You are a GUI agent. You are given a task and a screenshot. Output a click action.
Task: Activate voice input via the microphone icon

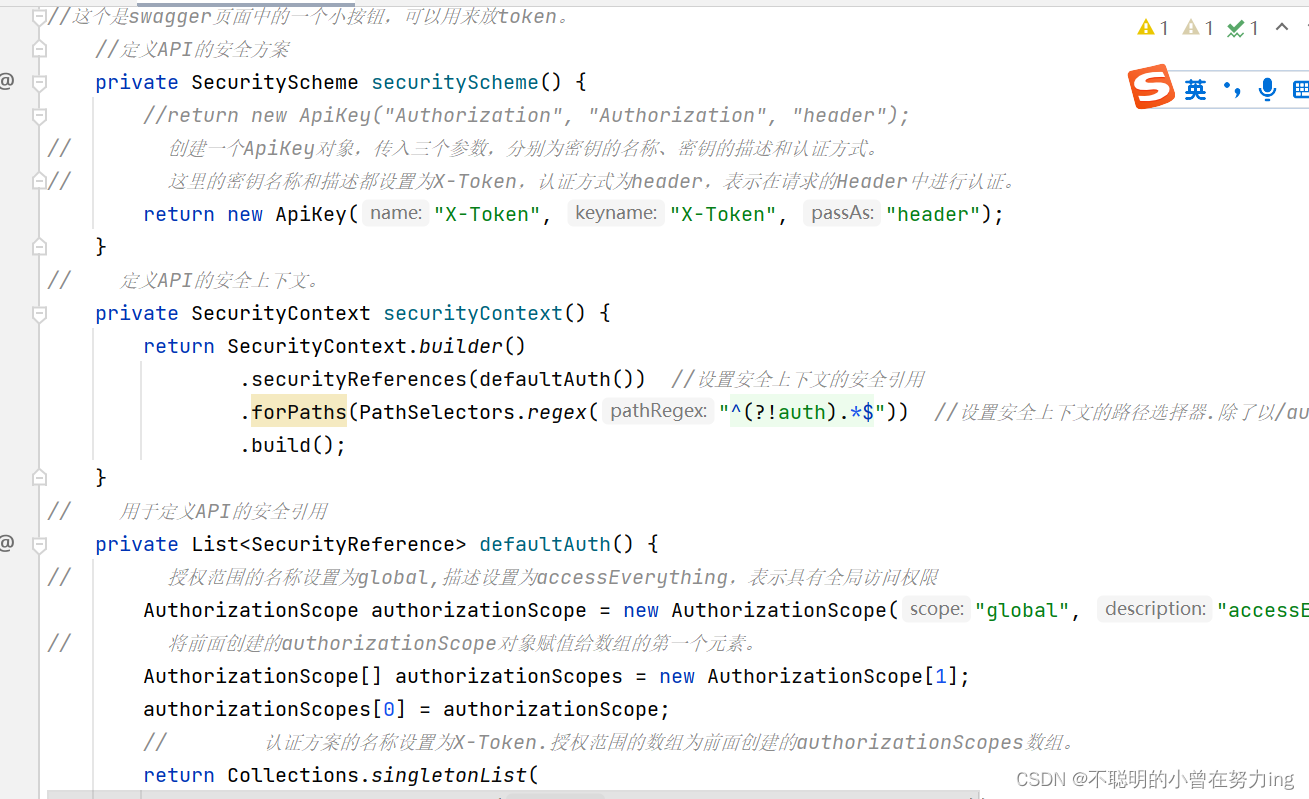1266,89
